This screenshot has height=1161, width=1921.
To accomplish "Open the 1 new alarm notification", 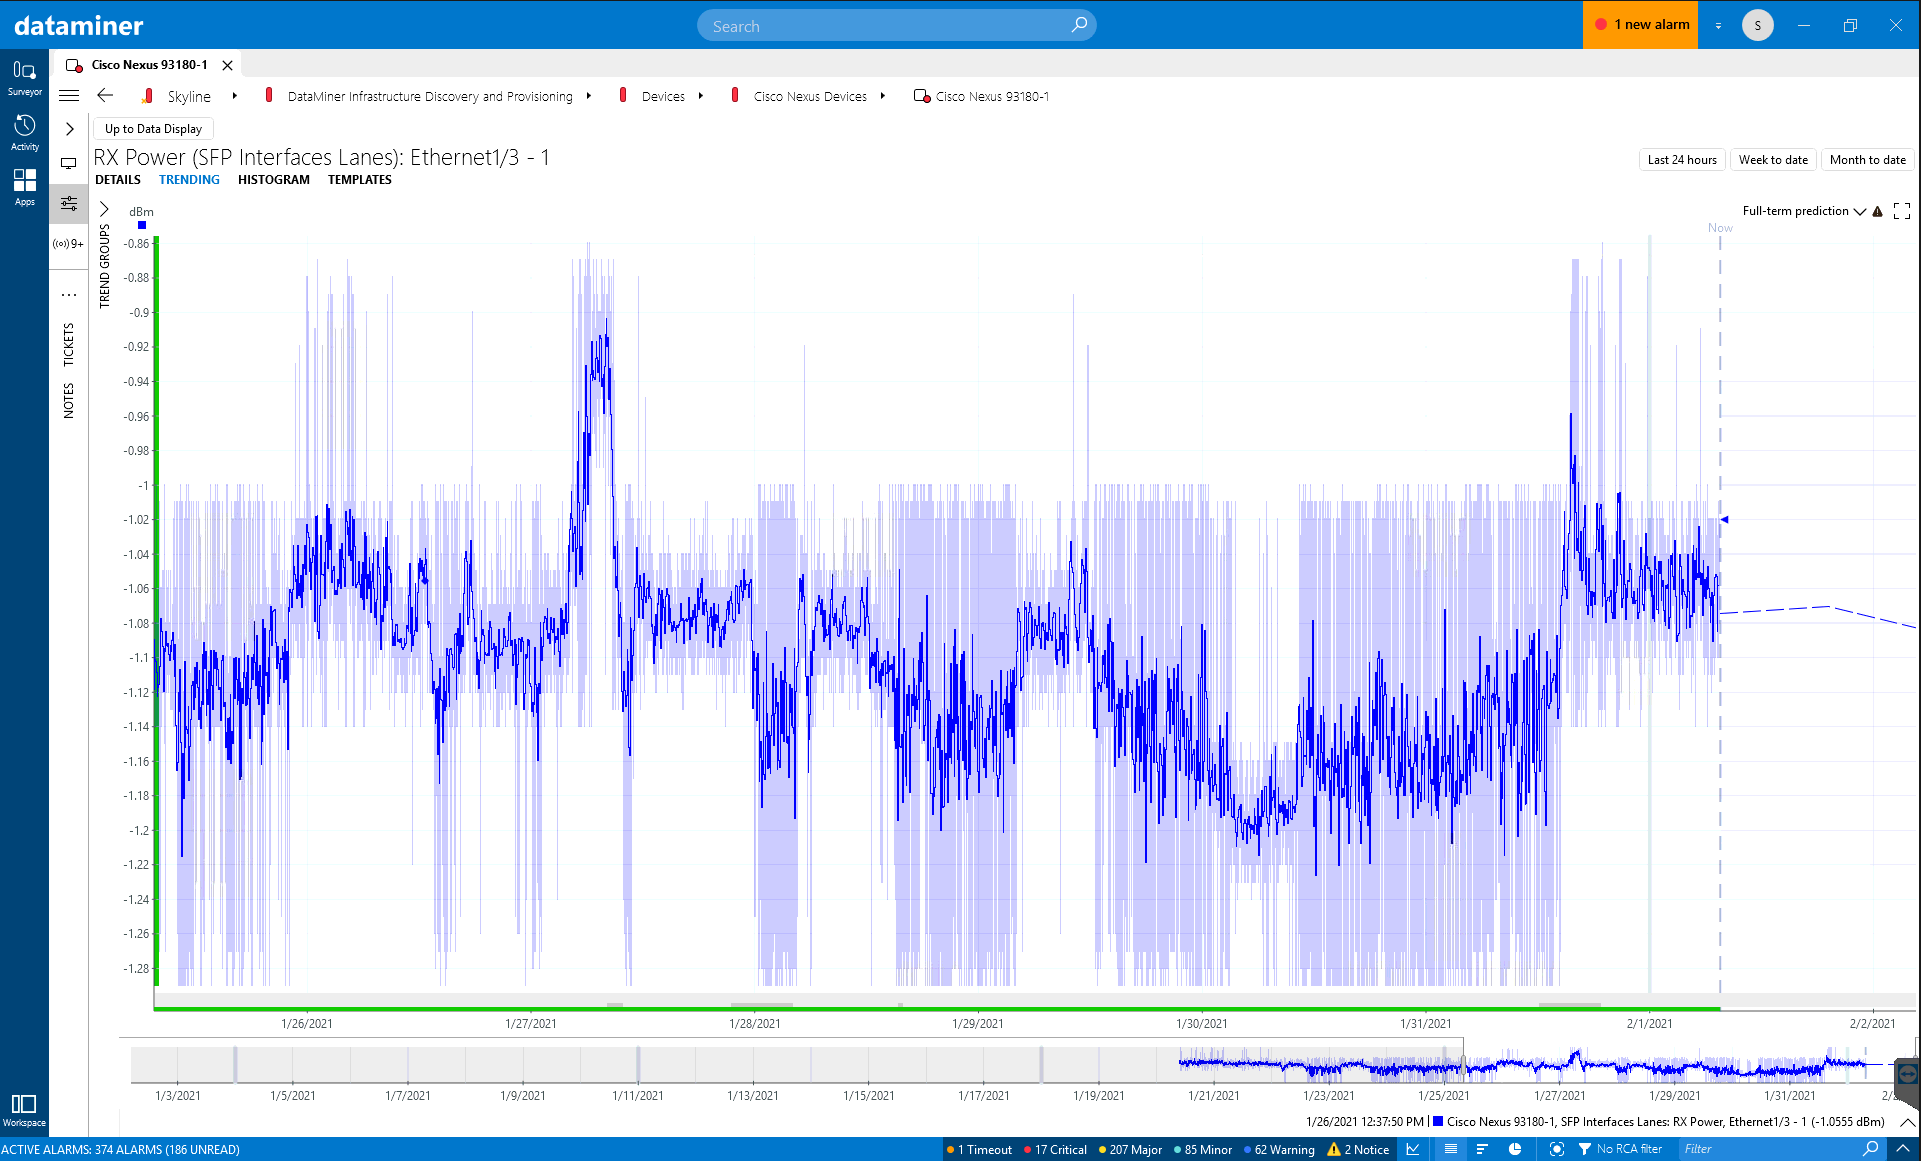I will click(x=1640, y=25).
